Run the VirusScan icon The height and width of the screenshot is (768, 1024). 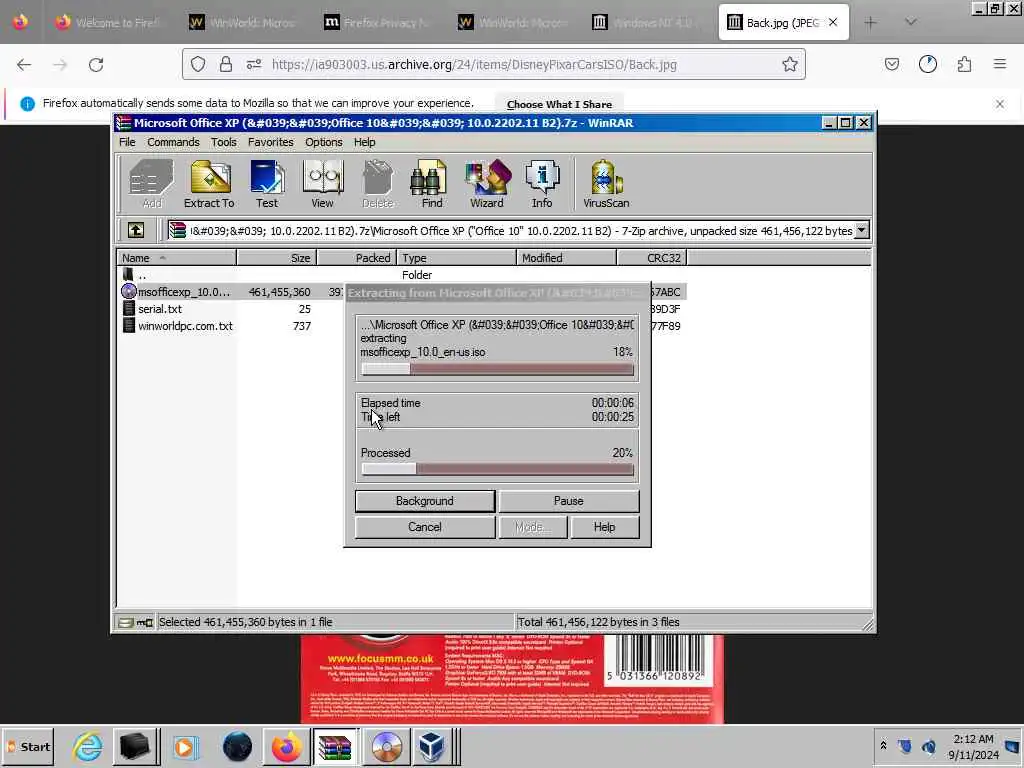606,184
